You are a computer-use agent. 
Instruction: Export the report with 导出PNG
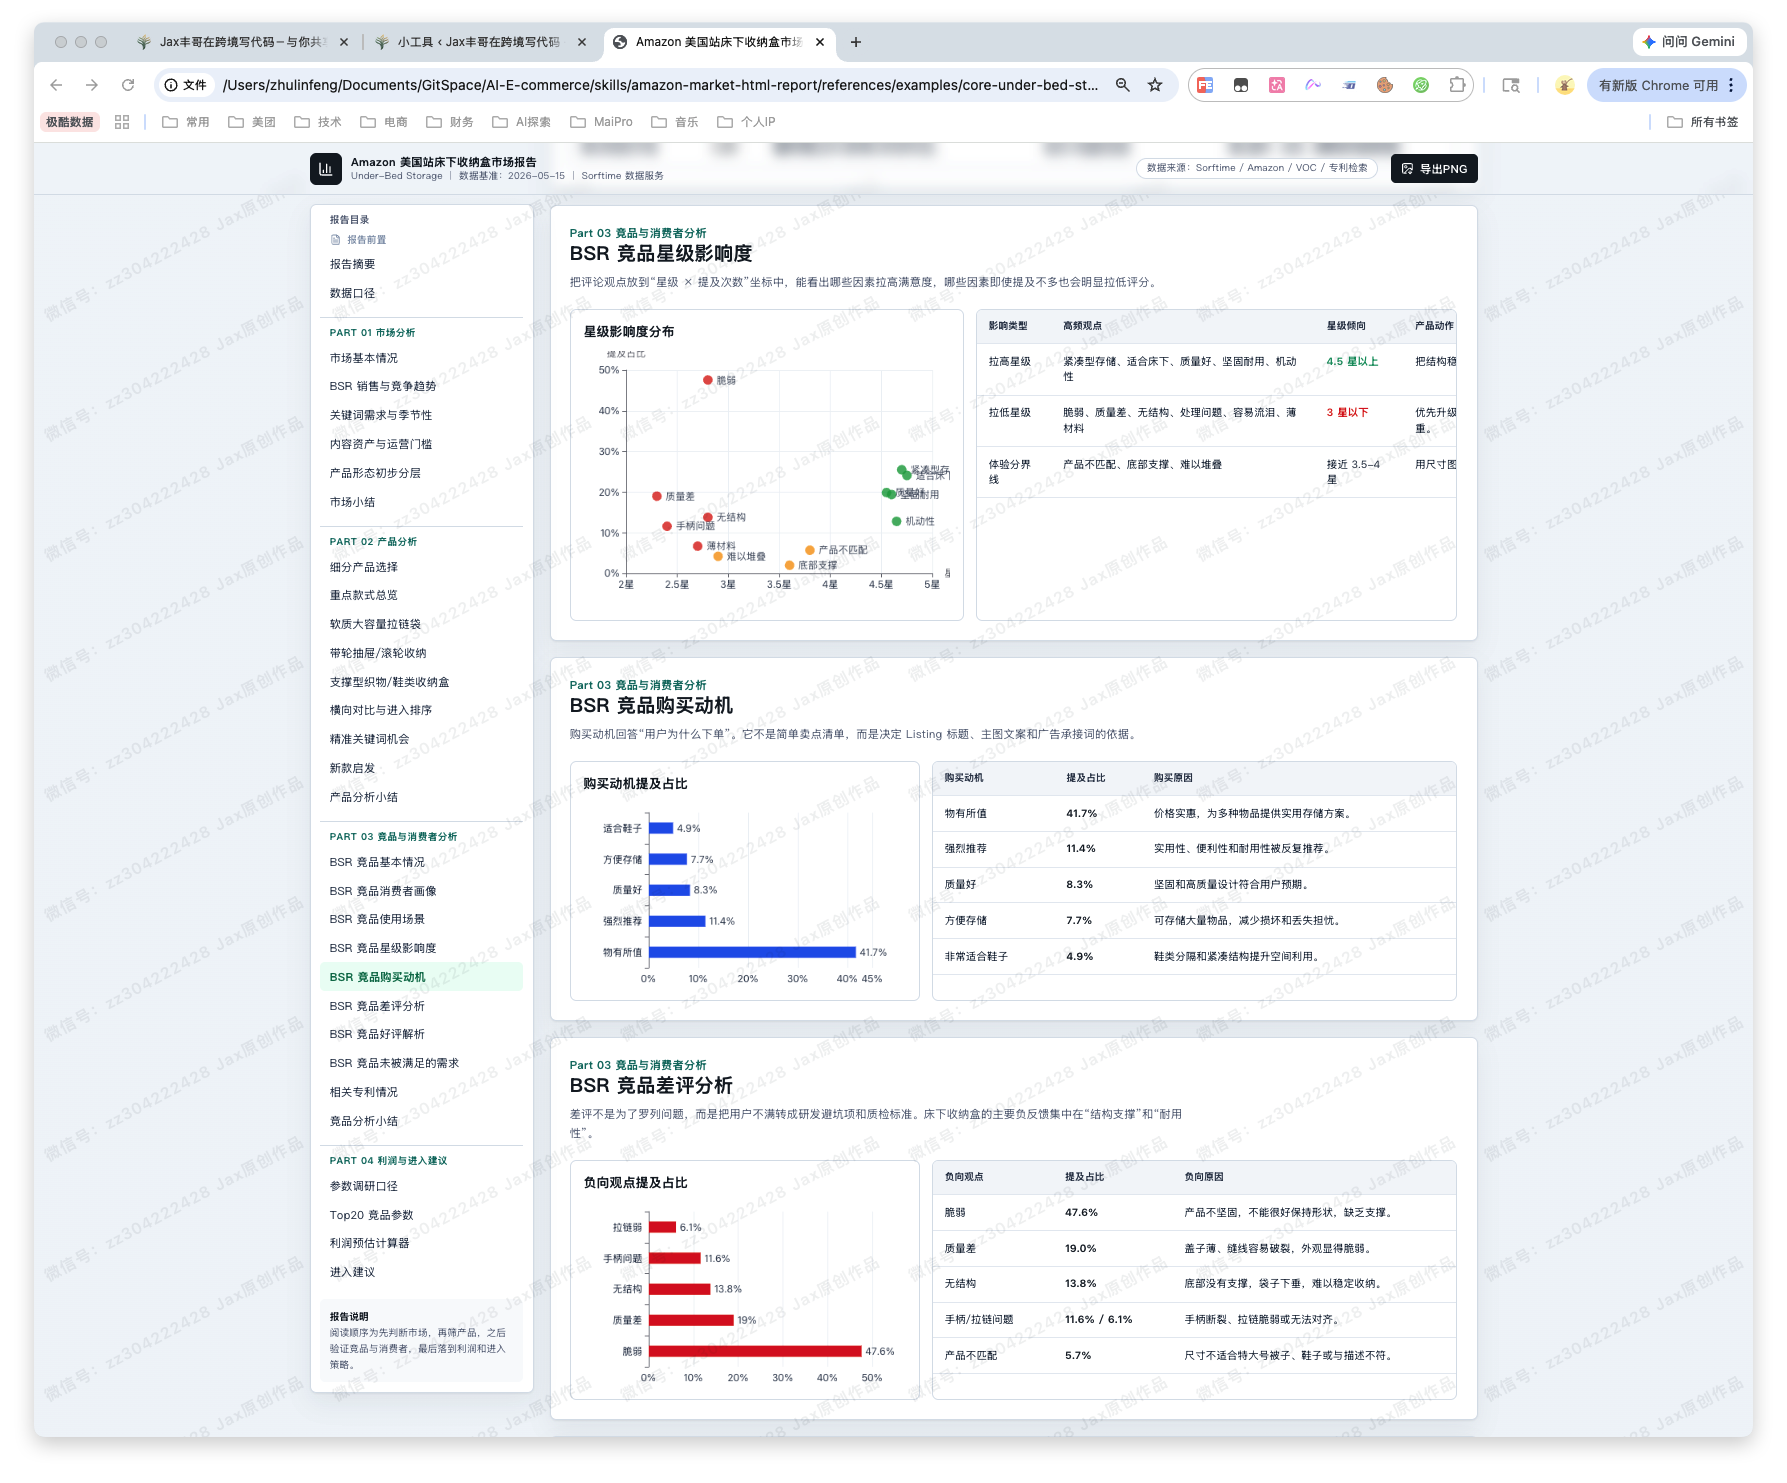(1434, 169)
